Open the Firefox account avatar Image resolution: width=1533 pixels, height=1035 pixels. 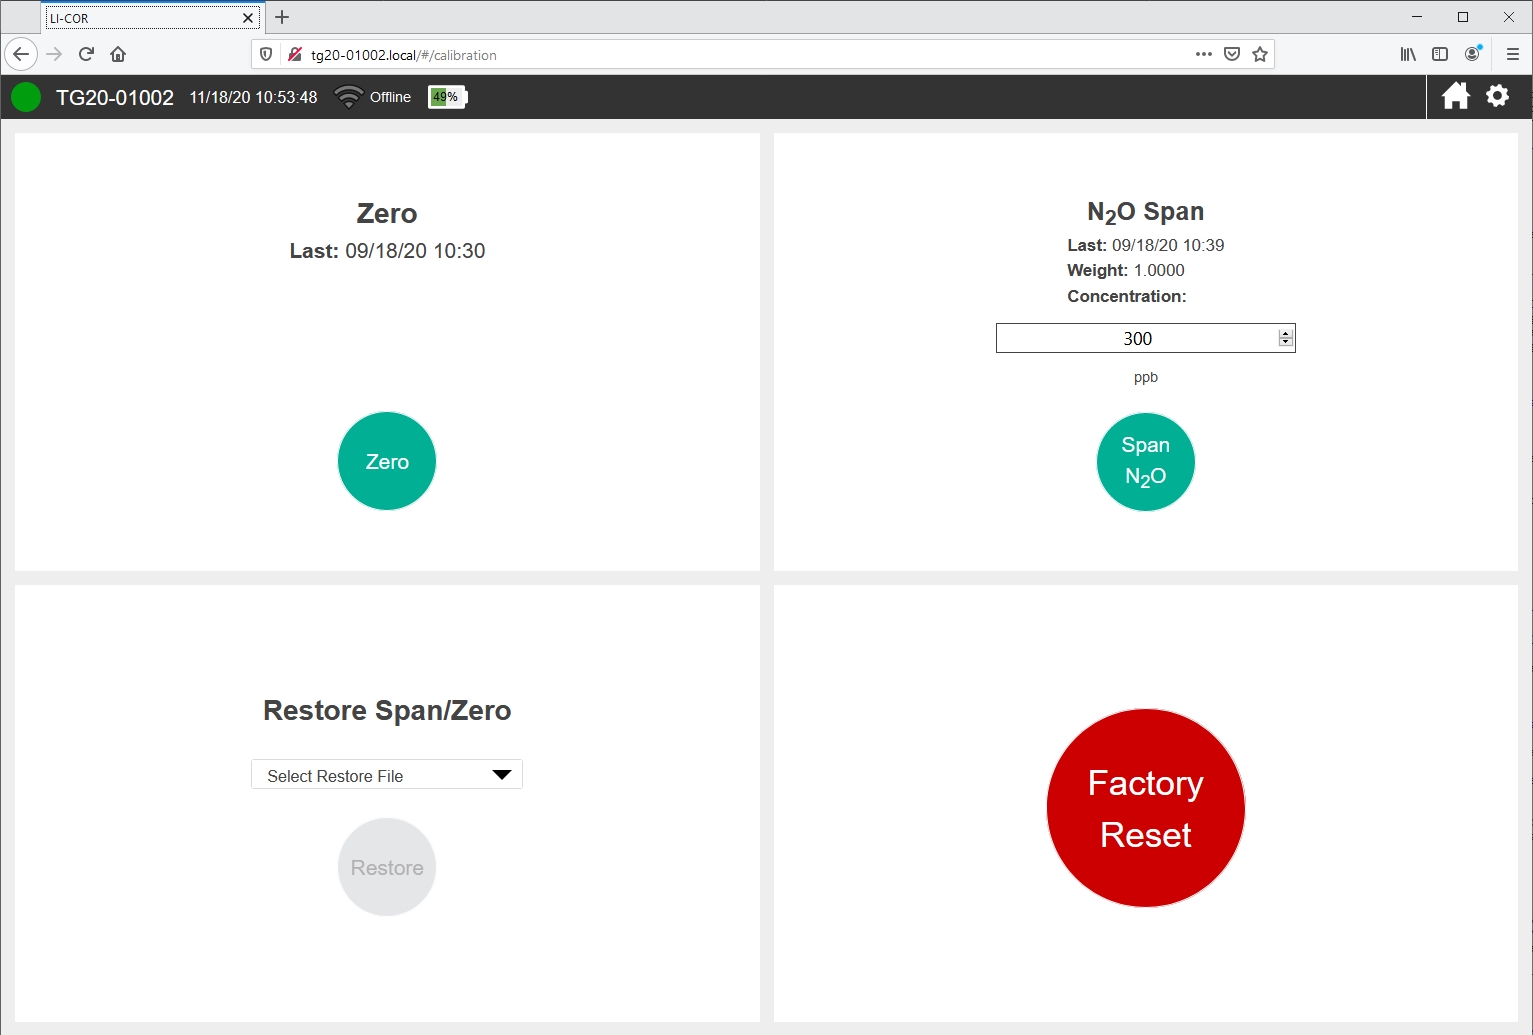pyautogui.click(x=1473, y=53)
